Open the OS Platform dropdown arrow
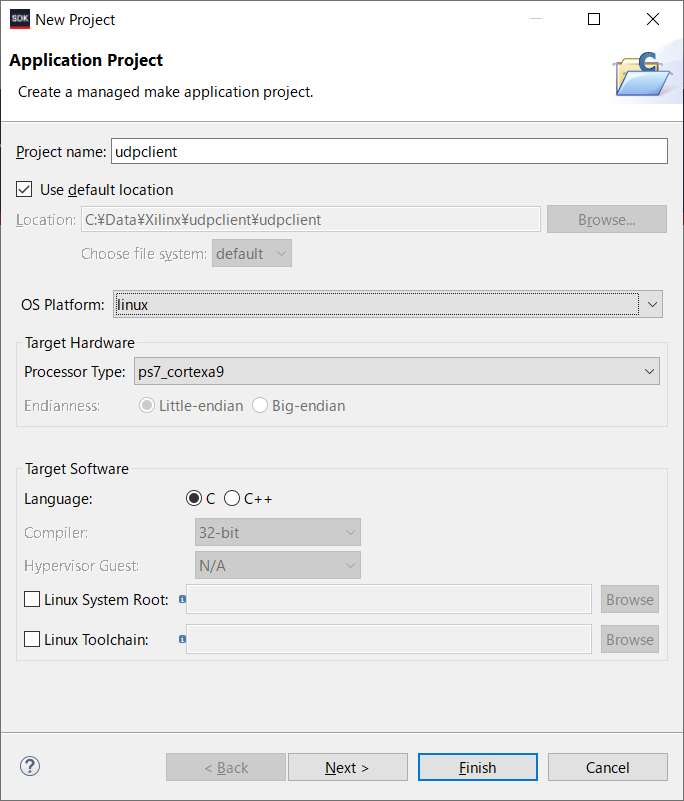The width and height of the screenshot is (684, 801). tap(652, 304)
